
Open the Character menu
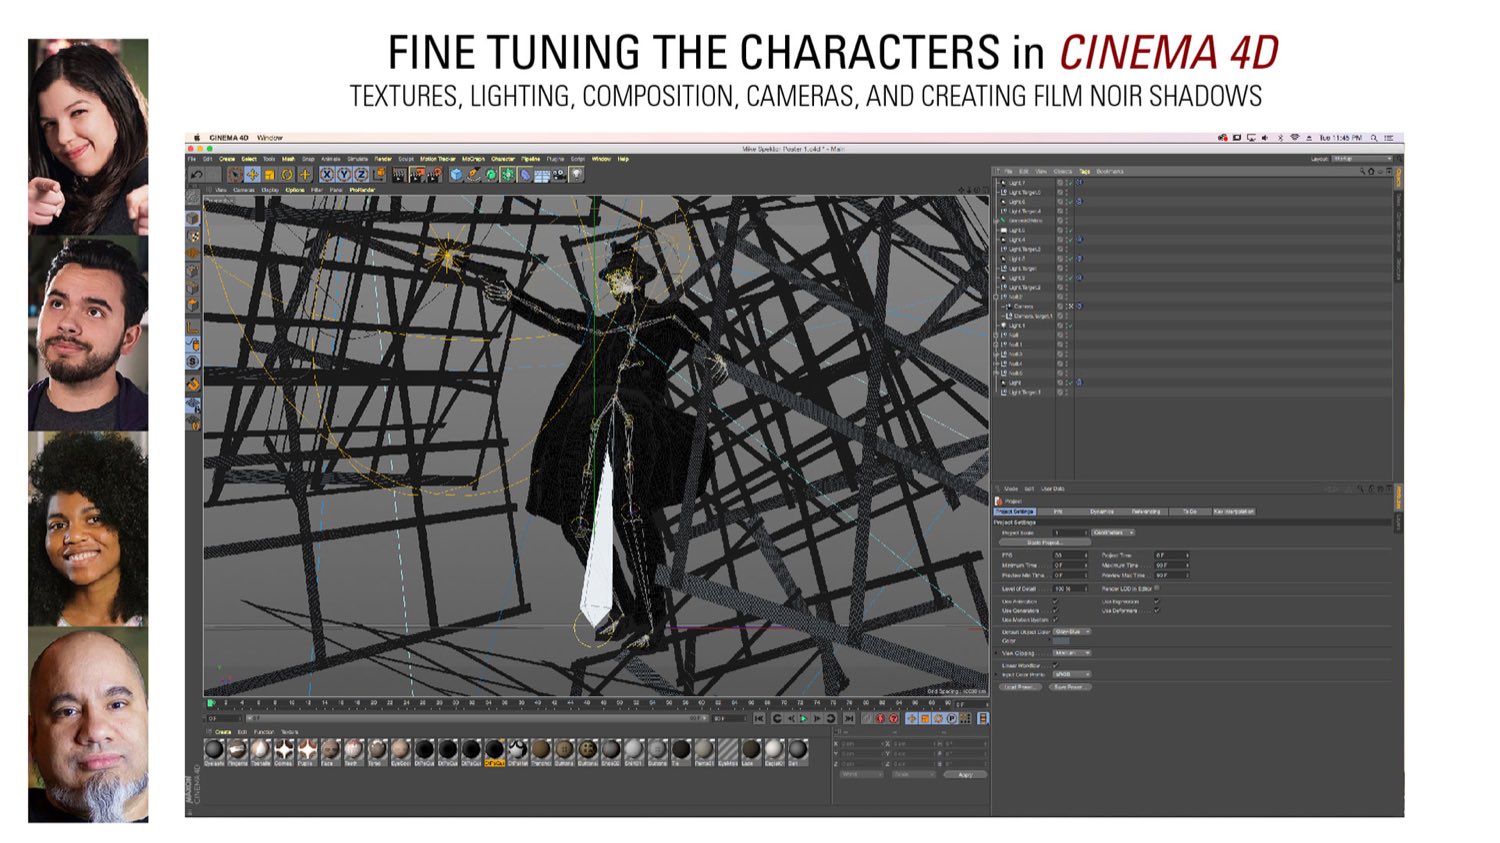coord(503,159)
